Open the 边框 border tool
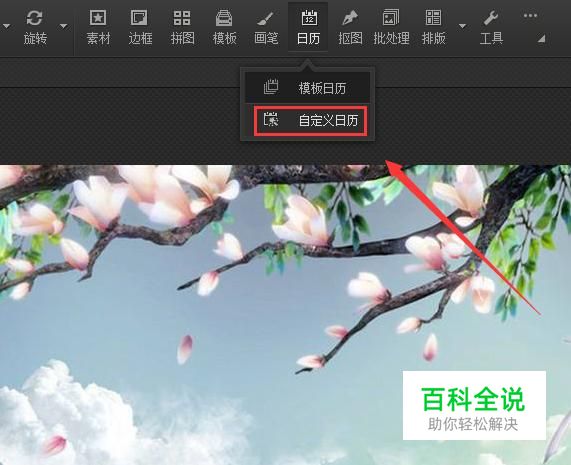 [140, 27]
